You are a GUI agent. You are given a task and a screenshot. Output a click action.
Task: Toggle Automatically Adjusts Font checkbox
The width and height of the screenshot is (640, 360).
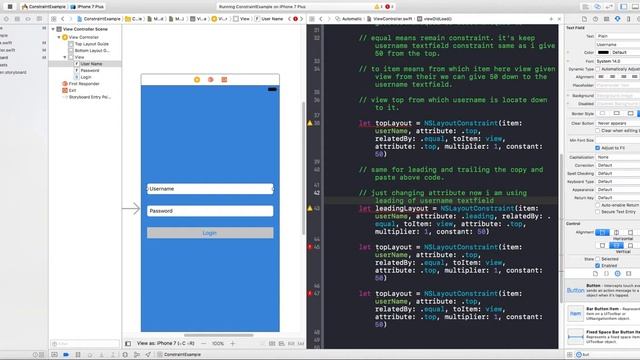[x=598, y=69]
